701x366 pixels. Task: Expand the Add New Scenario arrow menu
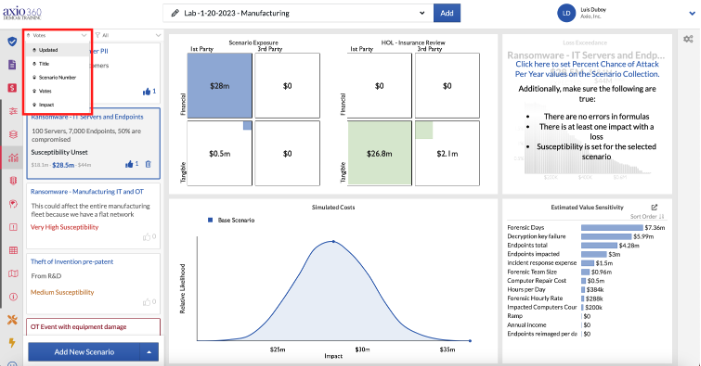pyautogui.click(x=149, y=352)
